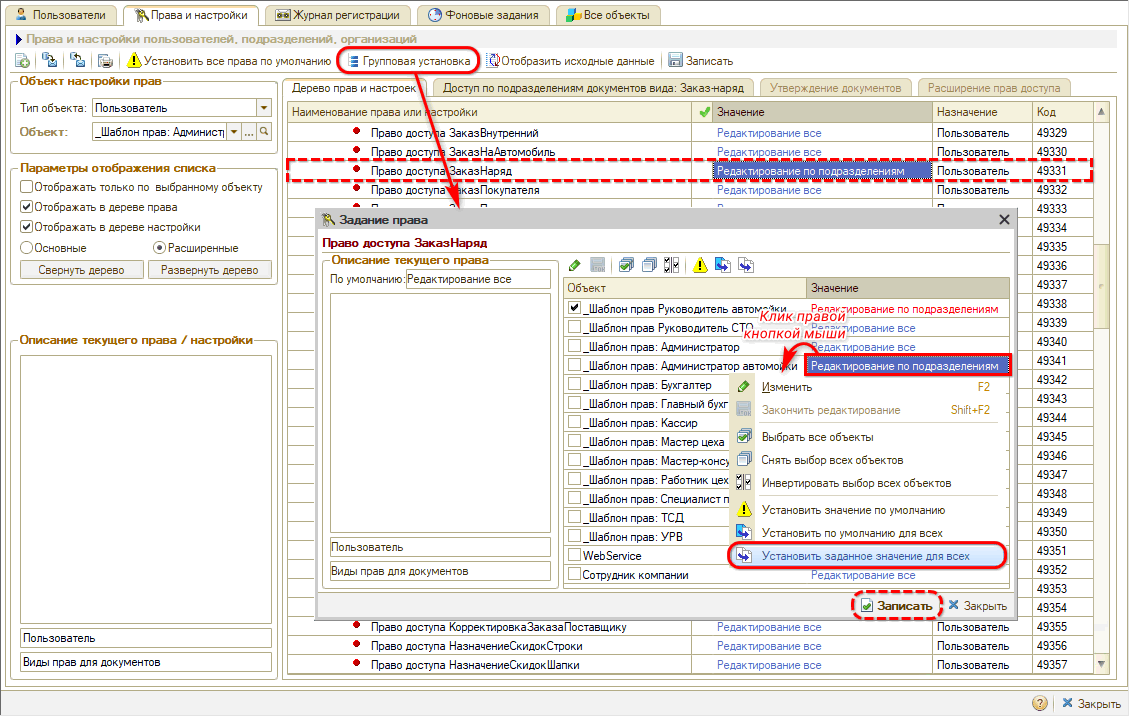Click the 'По умолчанию' value field

tap(478, 279)
